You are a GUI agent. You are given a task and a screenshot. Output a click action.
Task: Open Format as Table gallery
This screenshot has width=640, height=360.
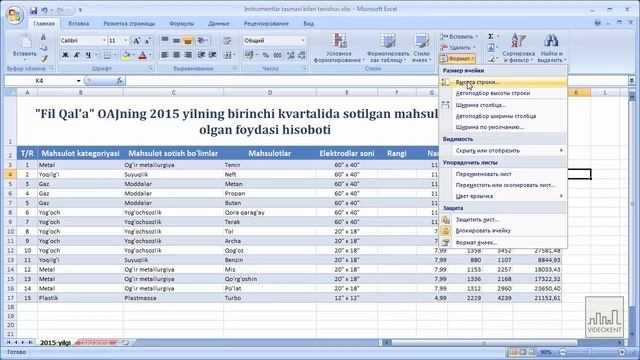click(388, 48)
